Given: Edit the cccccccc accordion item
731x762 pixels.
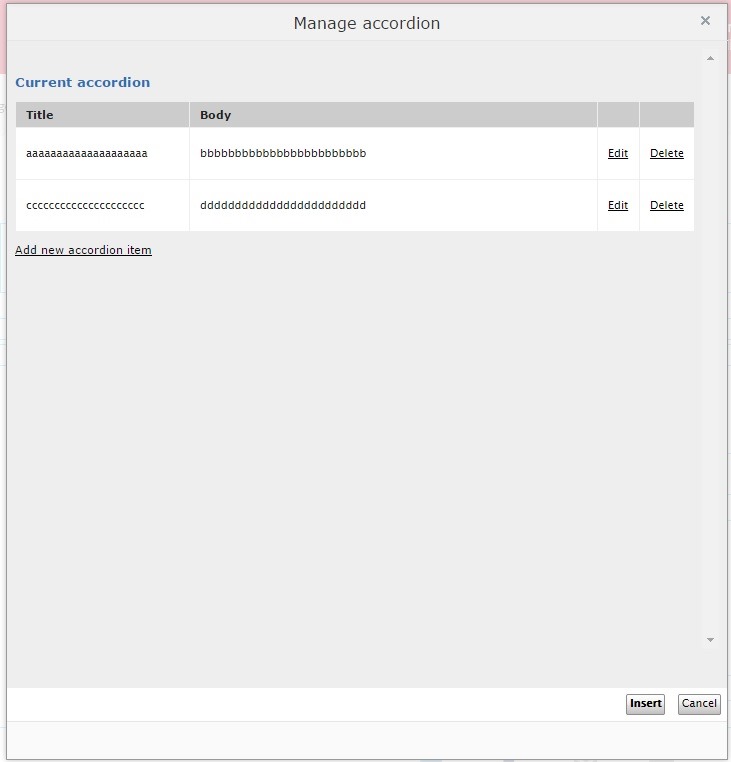Looking at the screenshot, I should pyautogui.click(x=618, y=206).
